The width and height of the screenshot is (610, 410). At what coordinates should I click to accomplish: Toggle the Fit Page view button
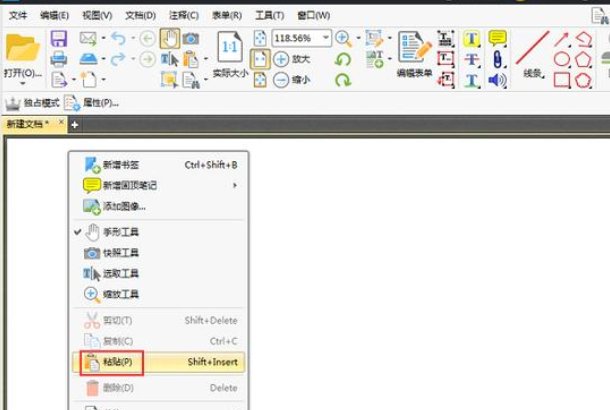pyautogui.click(x=260, y=39)
